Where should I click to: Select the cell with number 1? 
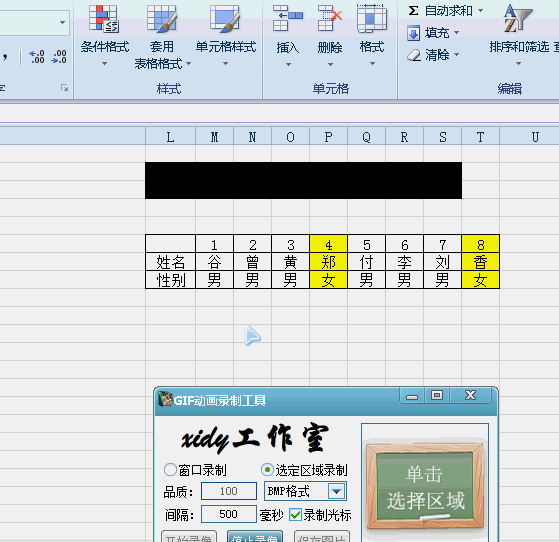point(214,244)
